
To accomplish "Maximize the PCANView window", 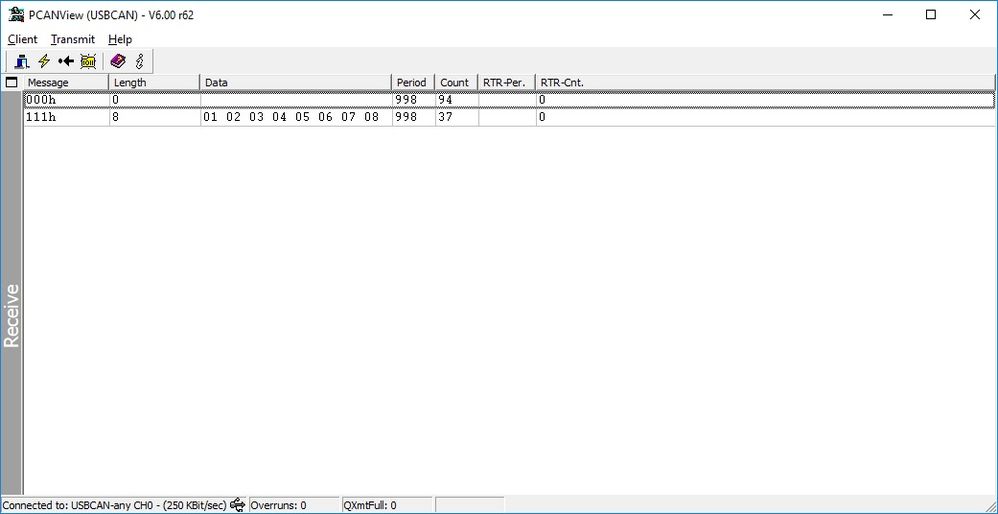I will 931,15.
